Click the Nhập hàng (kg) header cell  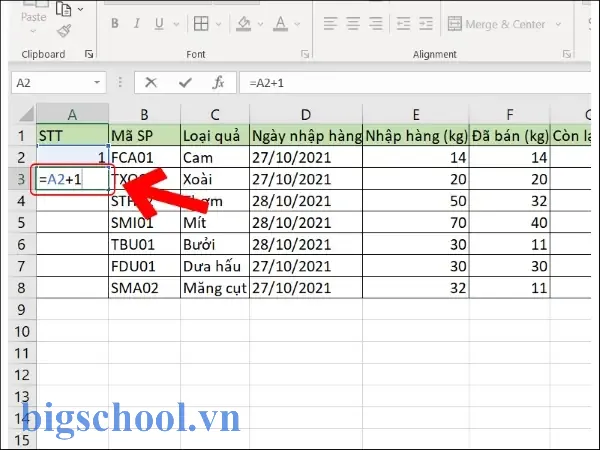[416, 135]
